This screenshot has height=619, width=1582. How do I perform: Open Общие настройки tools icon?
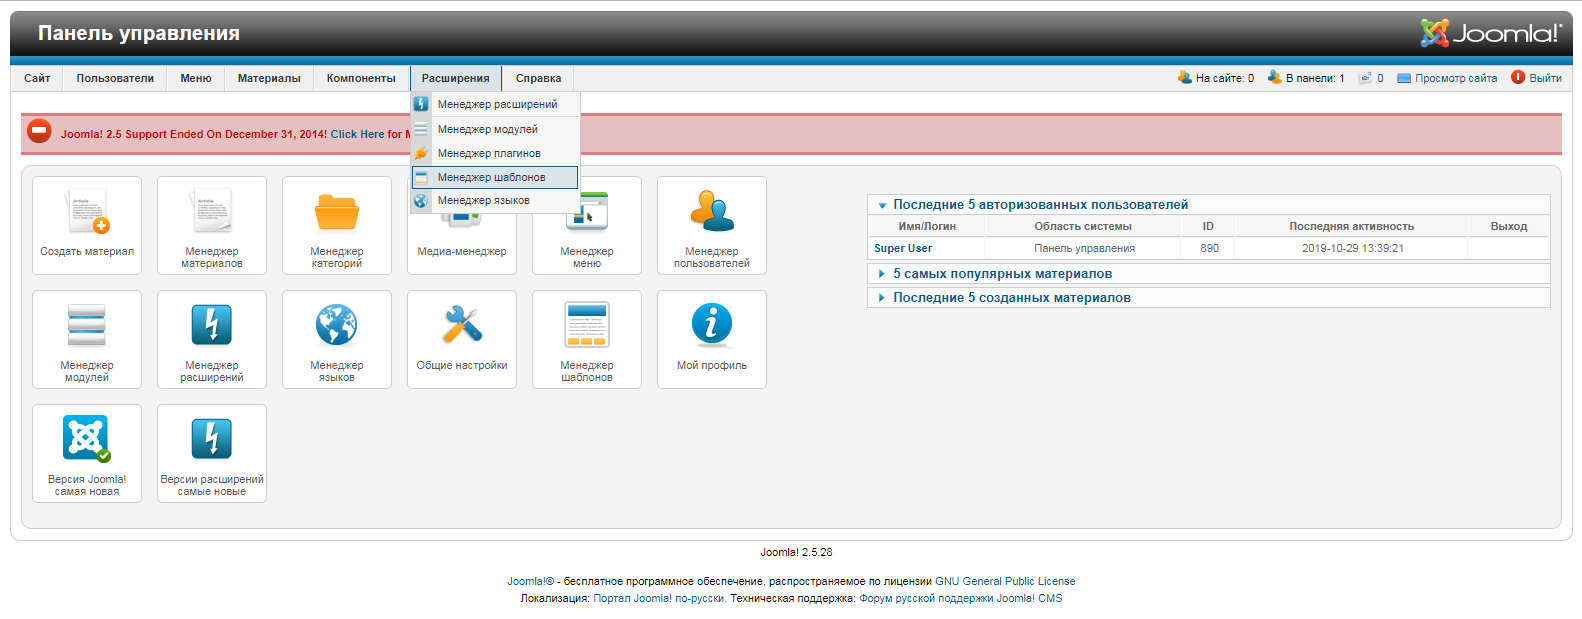[x=462, y=327]
